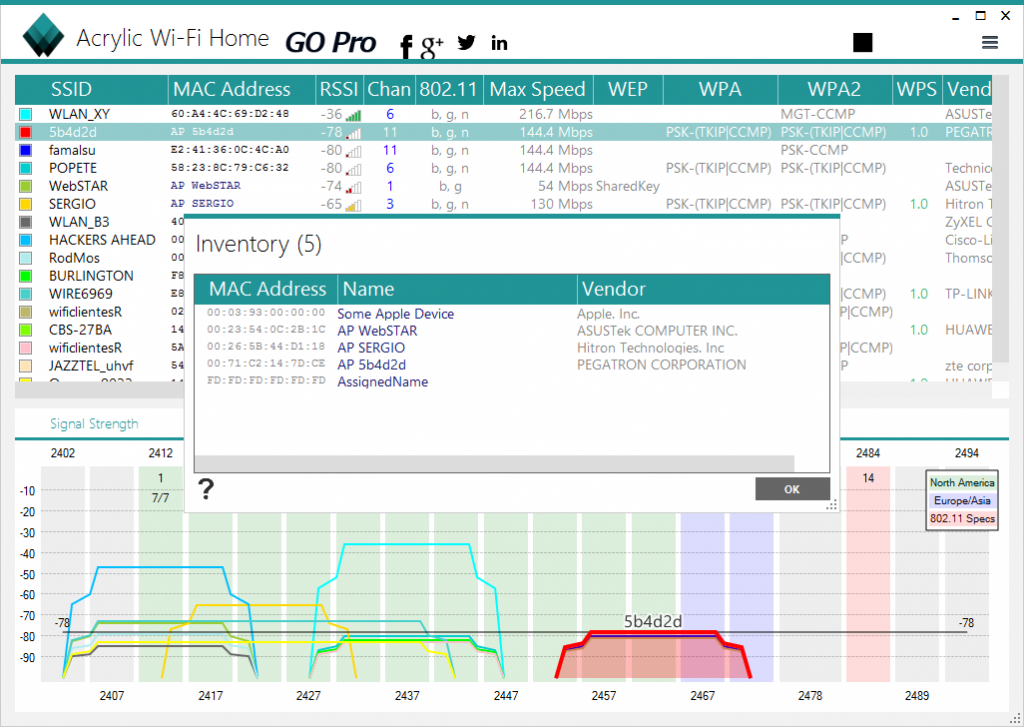Click OK in the Inventory dialog
The image size is (1024, 727).
click(x=792, y=489)
